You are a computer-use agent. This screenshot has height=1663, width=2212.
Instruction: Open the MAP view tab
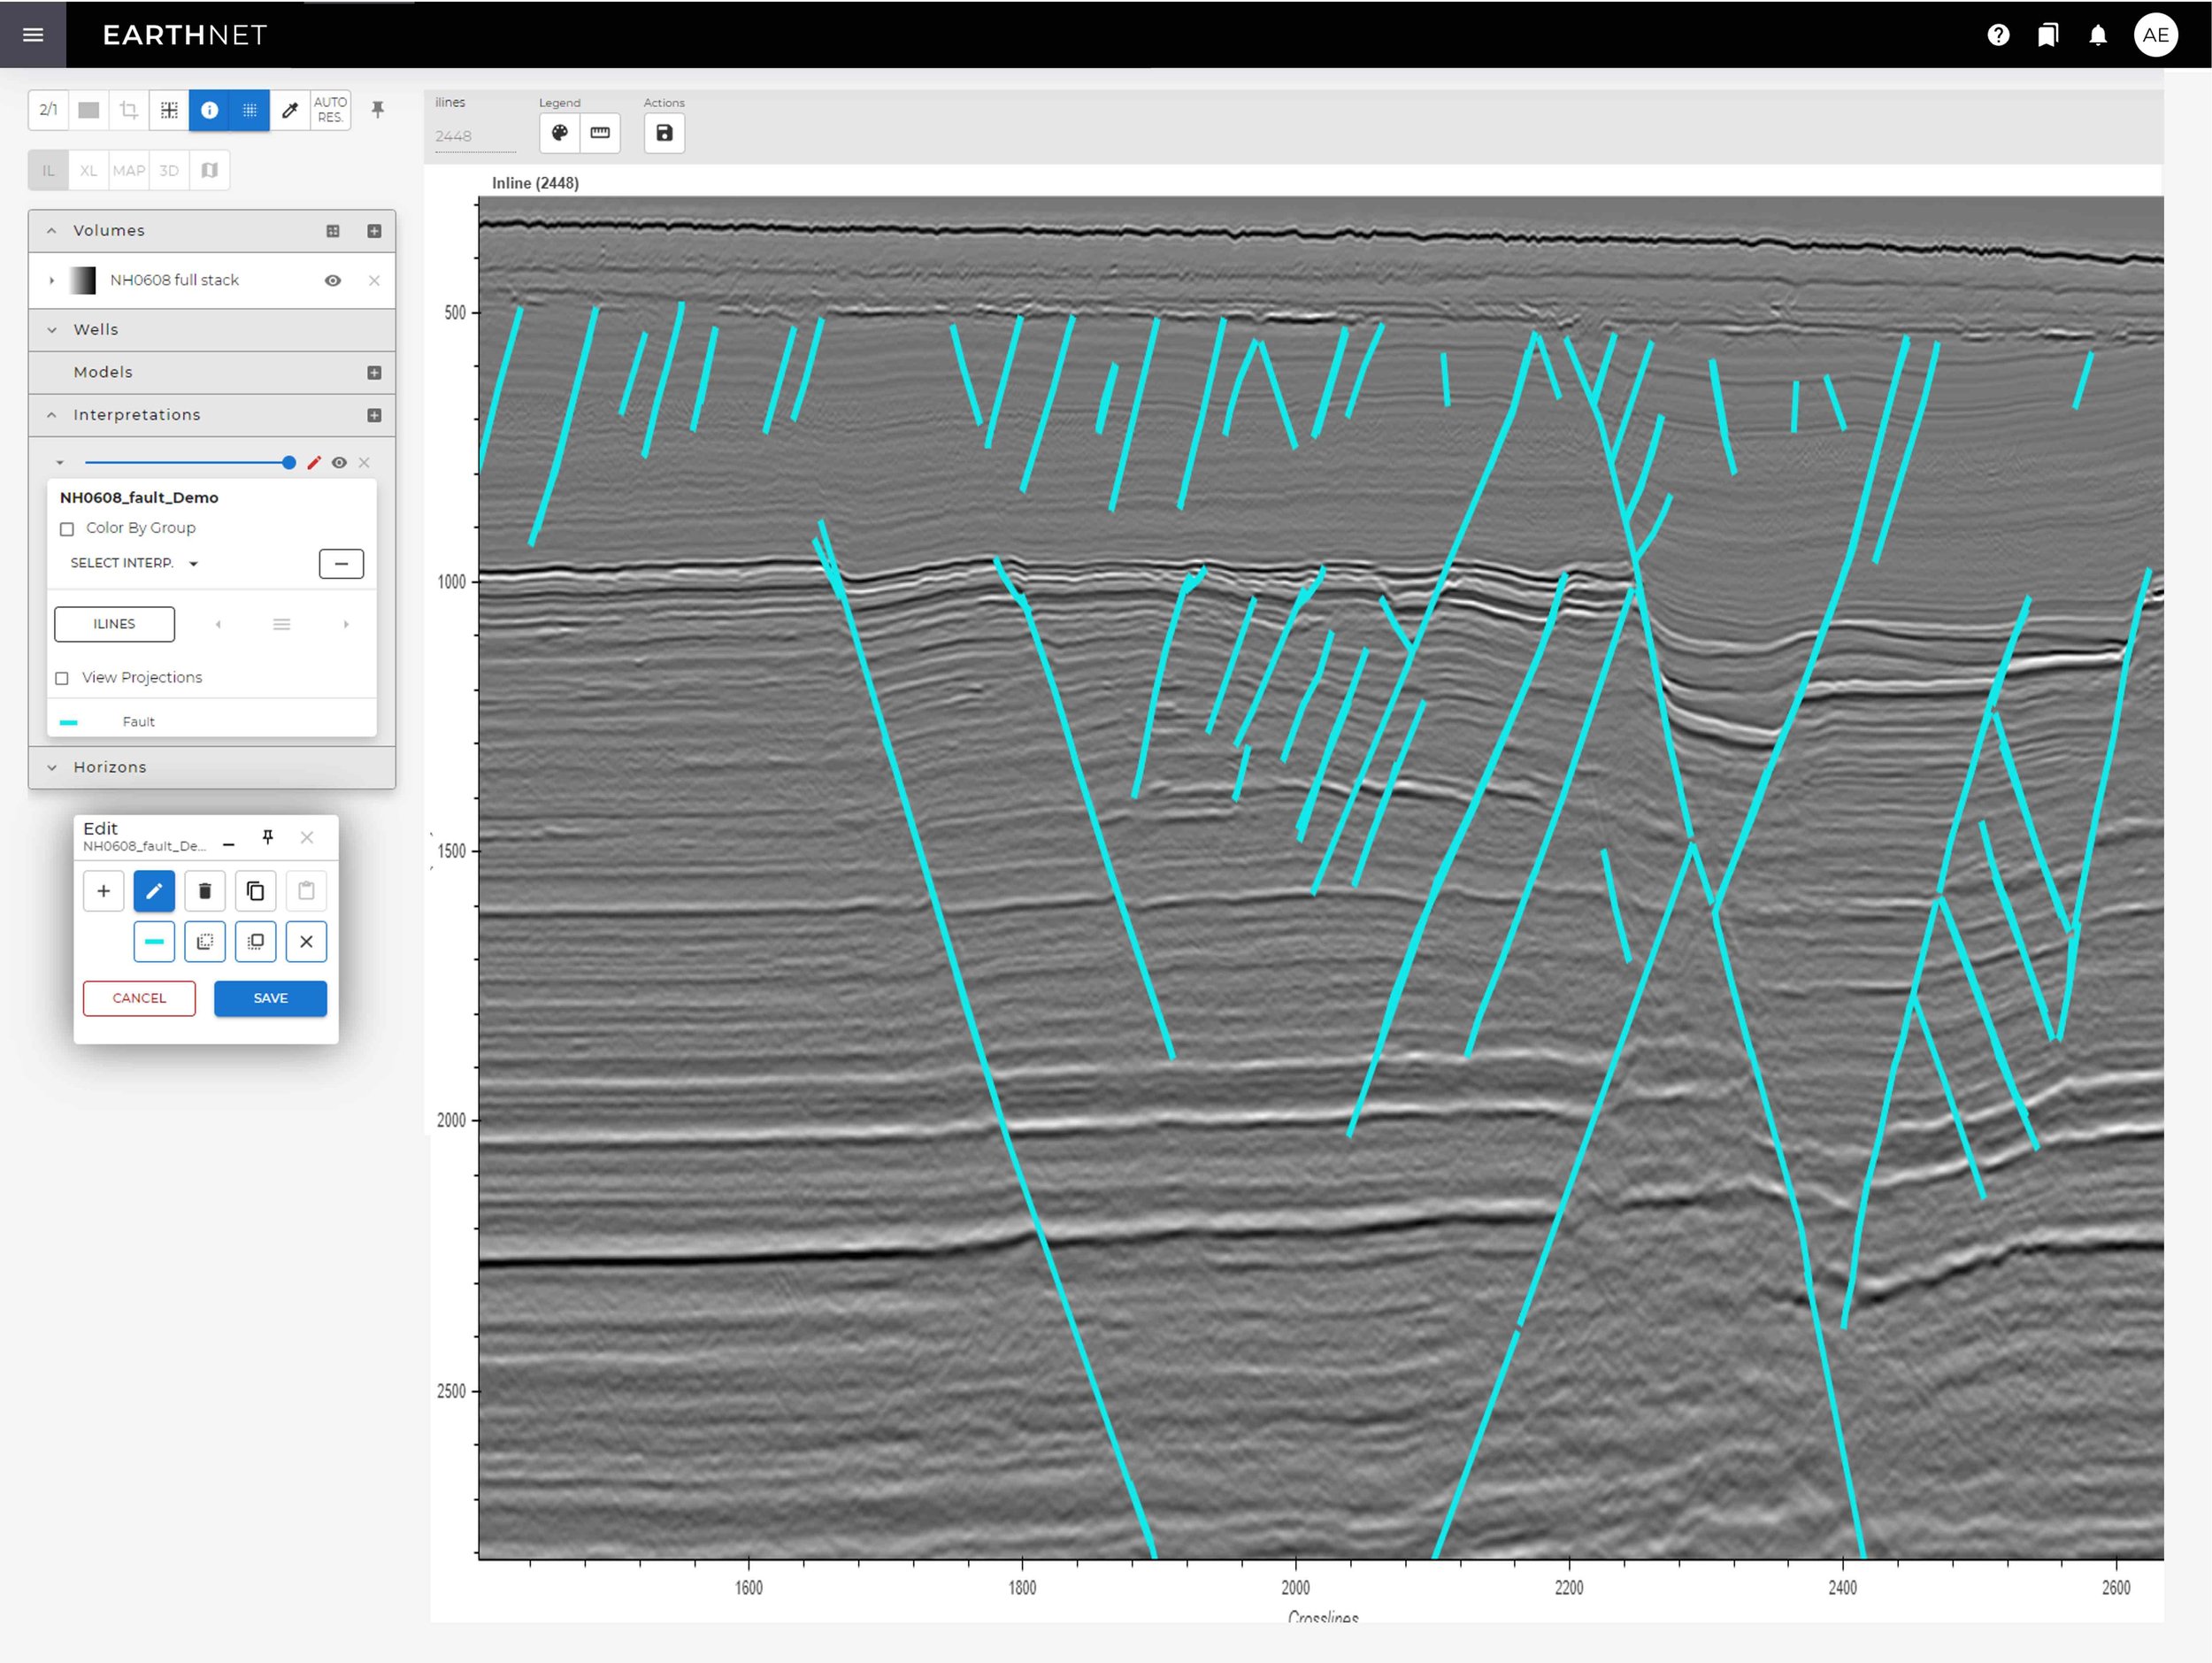(129, 170)
